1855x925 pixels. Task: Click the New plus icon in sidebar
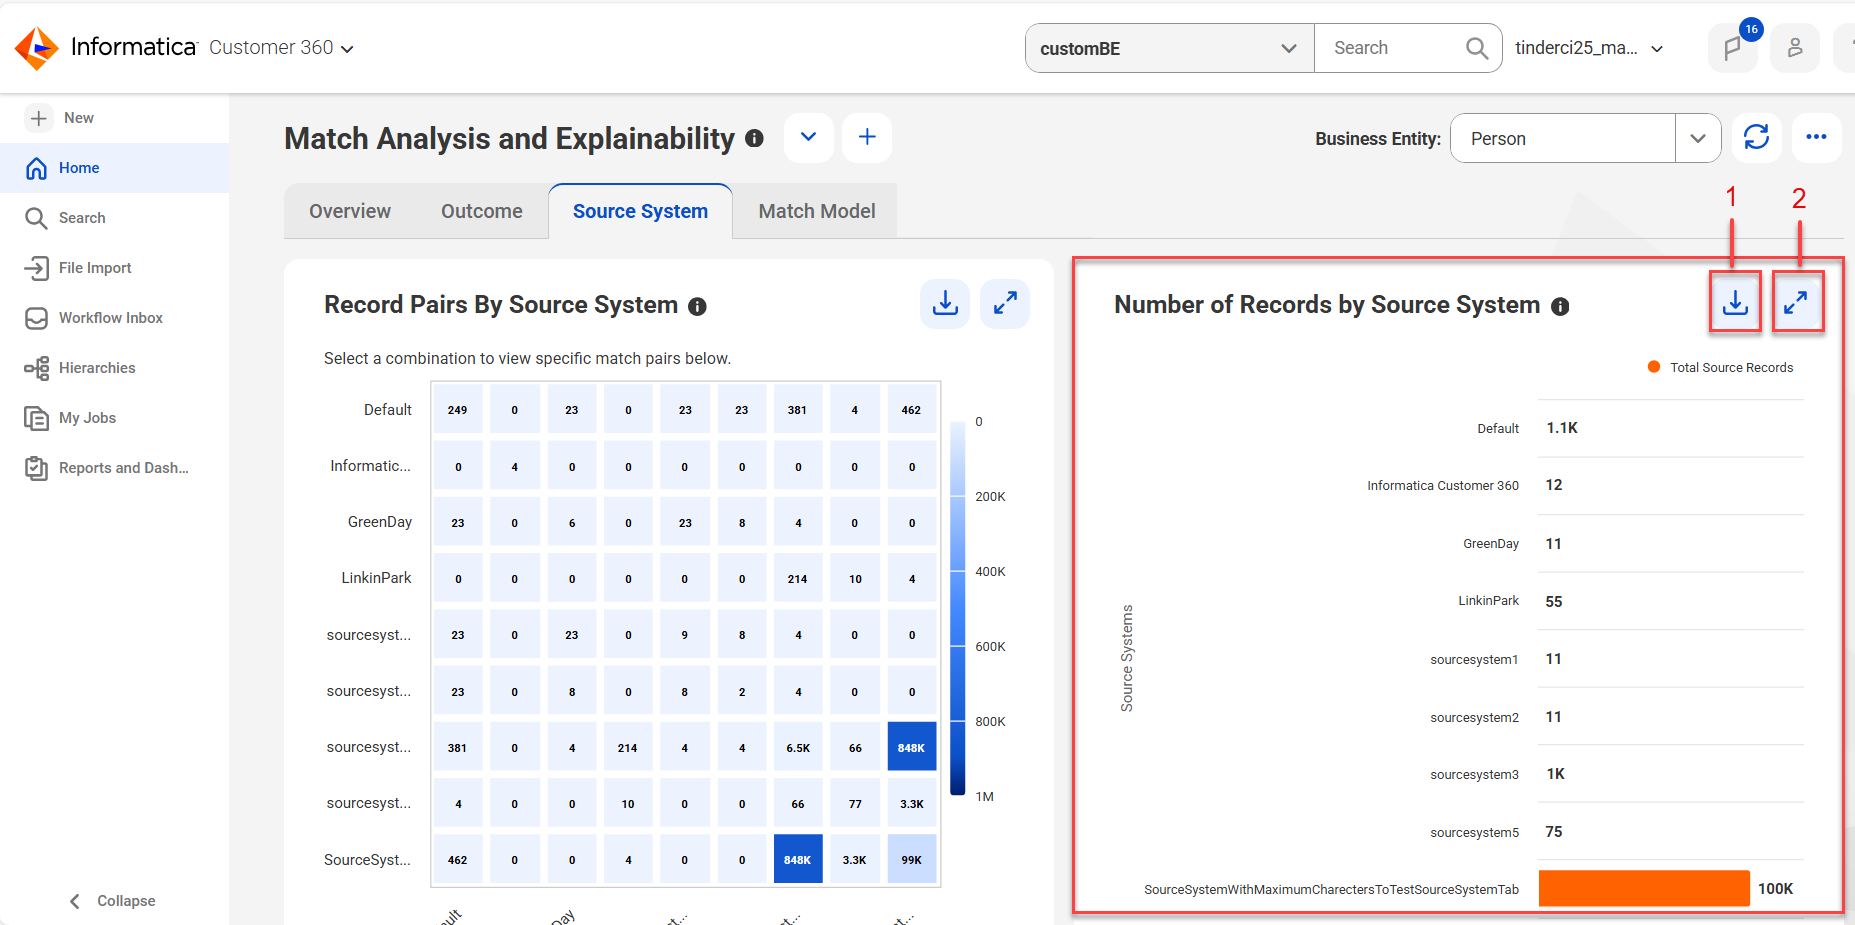[39, 118]
